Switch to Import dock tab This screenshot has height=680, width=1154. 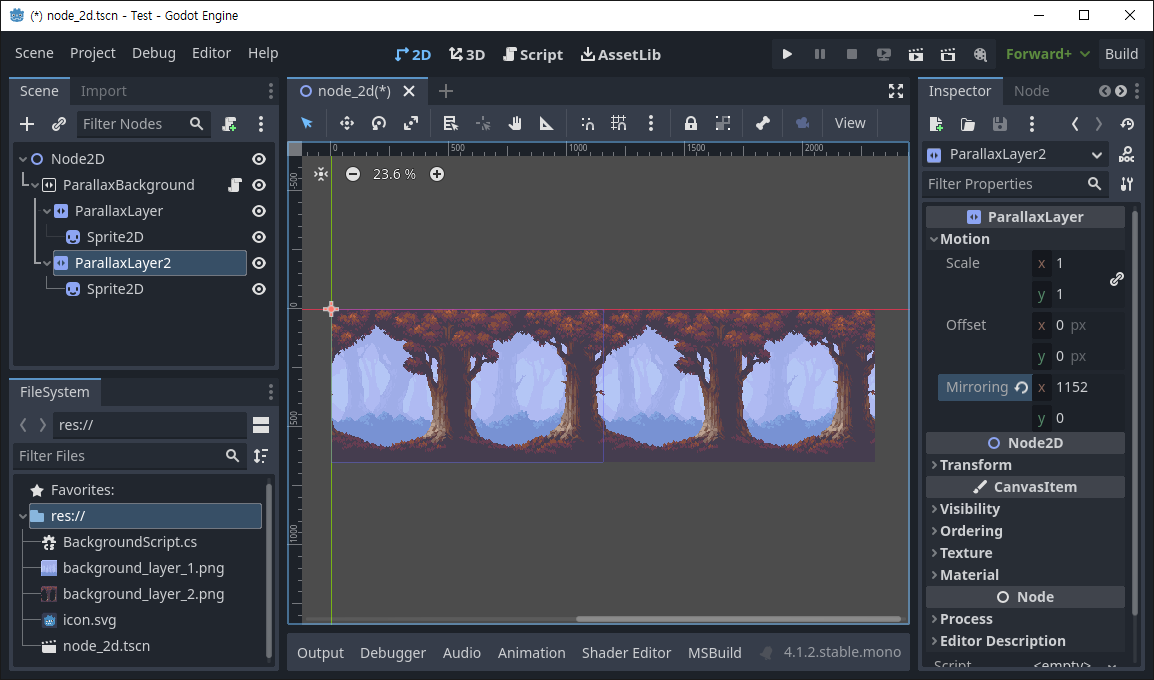coord(104,91)
